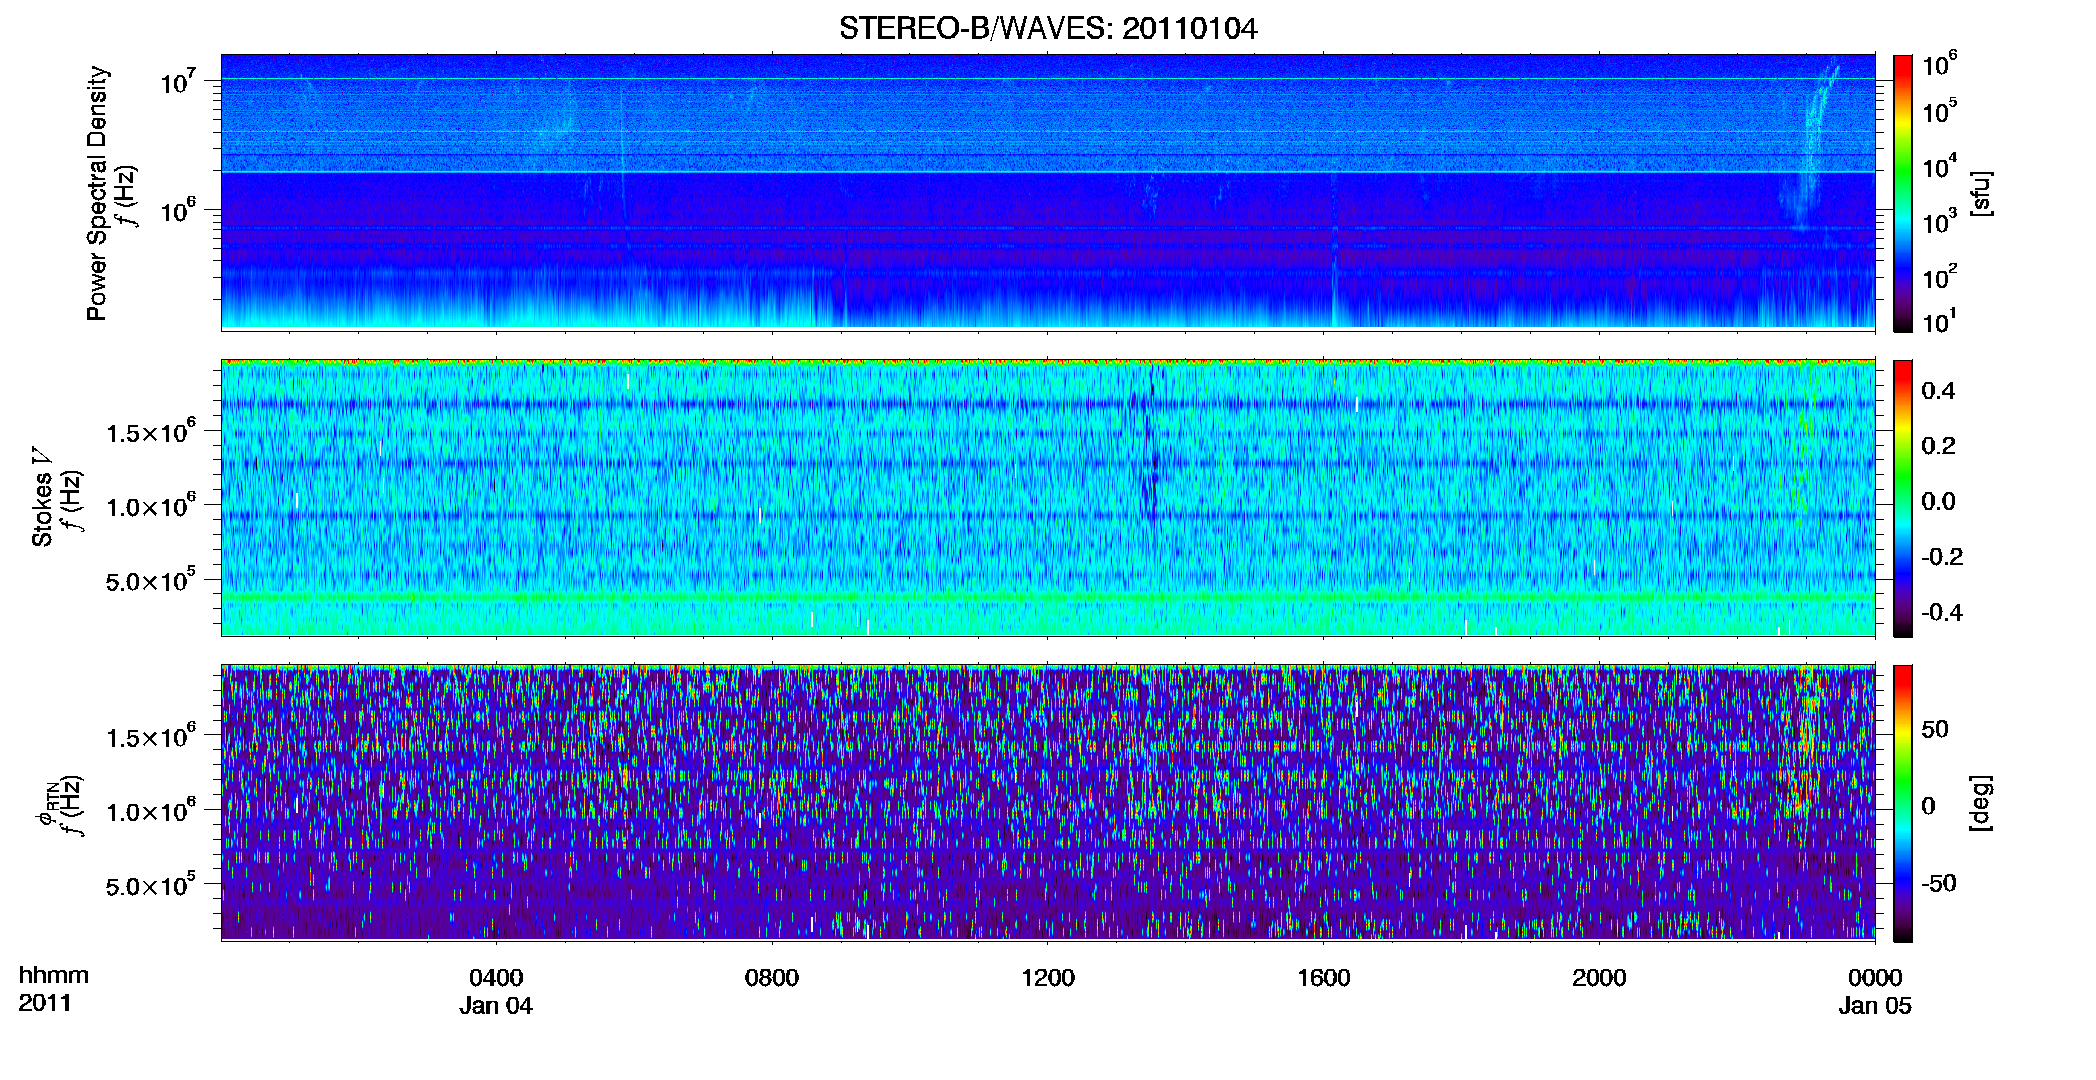Click the φ RTN degrees color bar
The image size is (2096, 1080).
1902,803
